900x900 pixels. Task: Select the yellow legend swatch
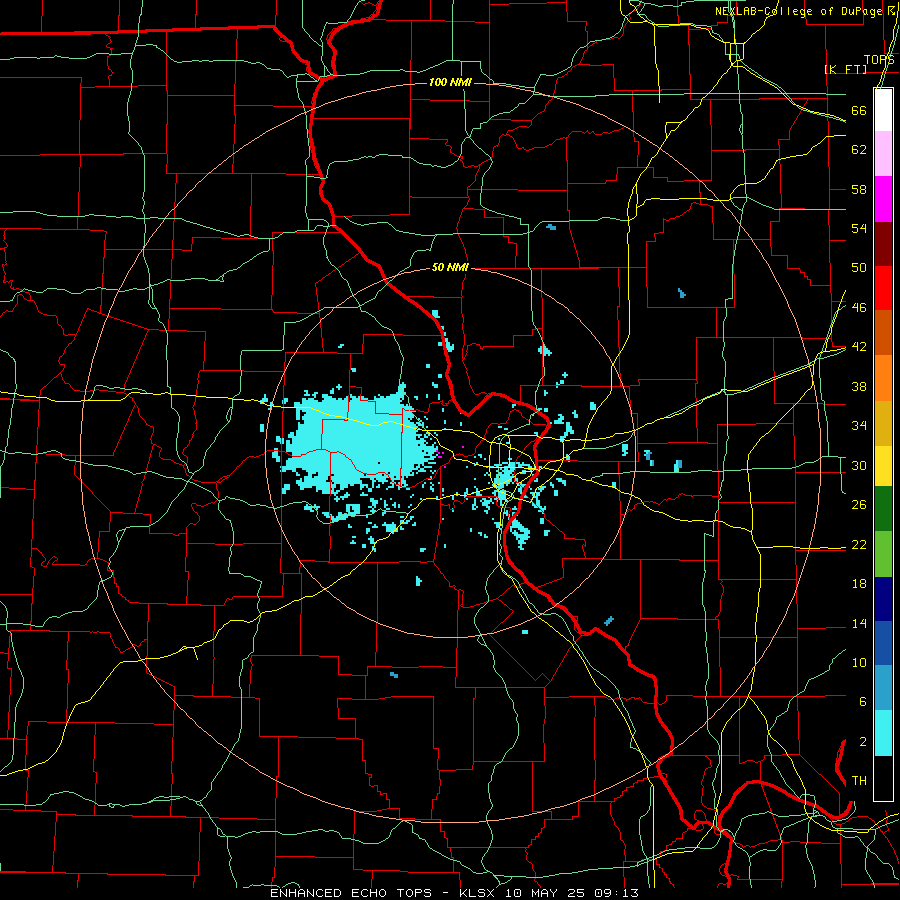click(883, 466)
